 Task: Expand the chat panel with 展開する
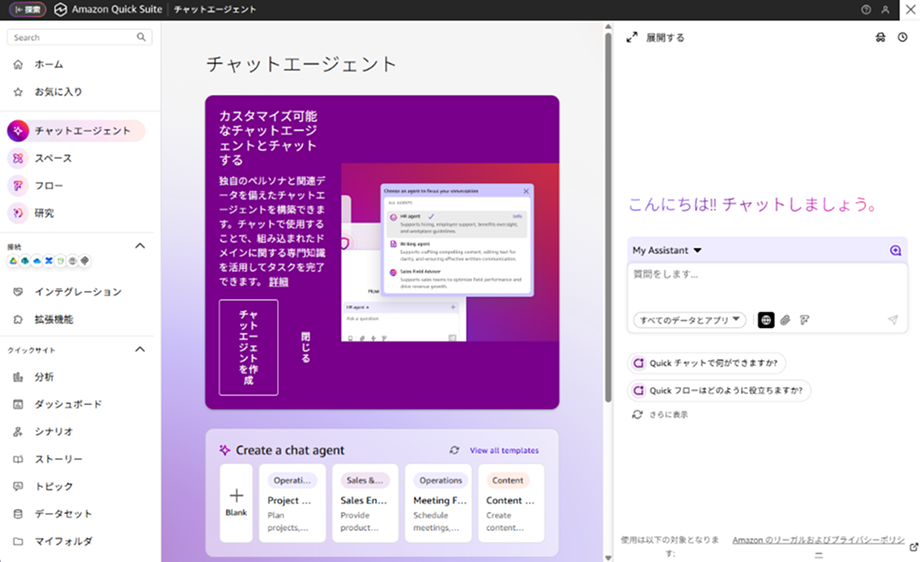[656, 37]
